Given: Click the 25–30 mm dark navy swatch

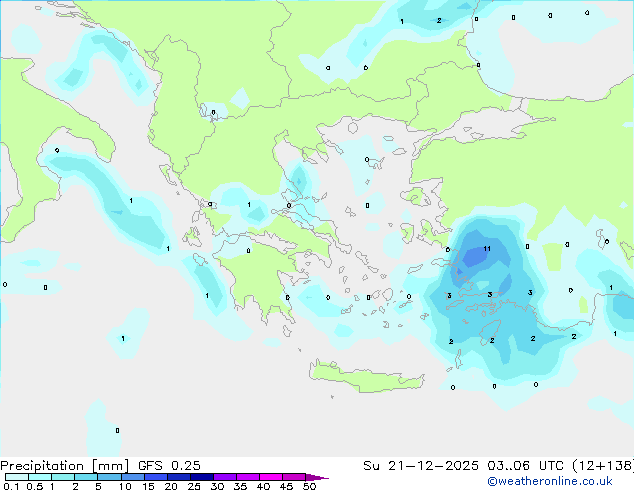Looking at the screenshot, I should pyautogui.click(x=201, y=477).
